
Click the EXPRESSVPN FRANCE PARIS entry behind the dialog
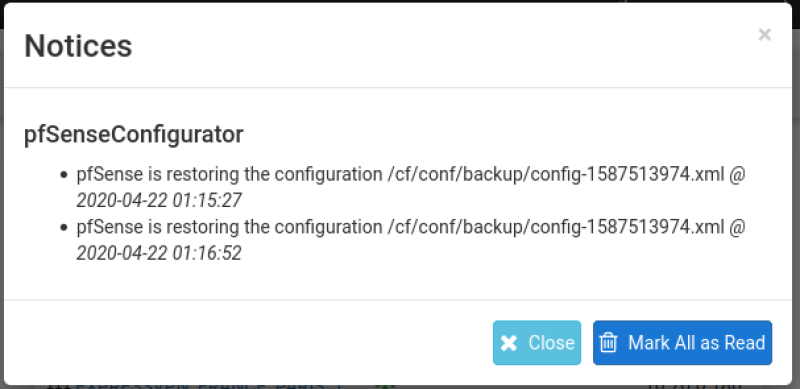click(x=200, y=385)
